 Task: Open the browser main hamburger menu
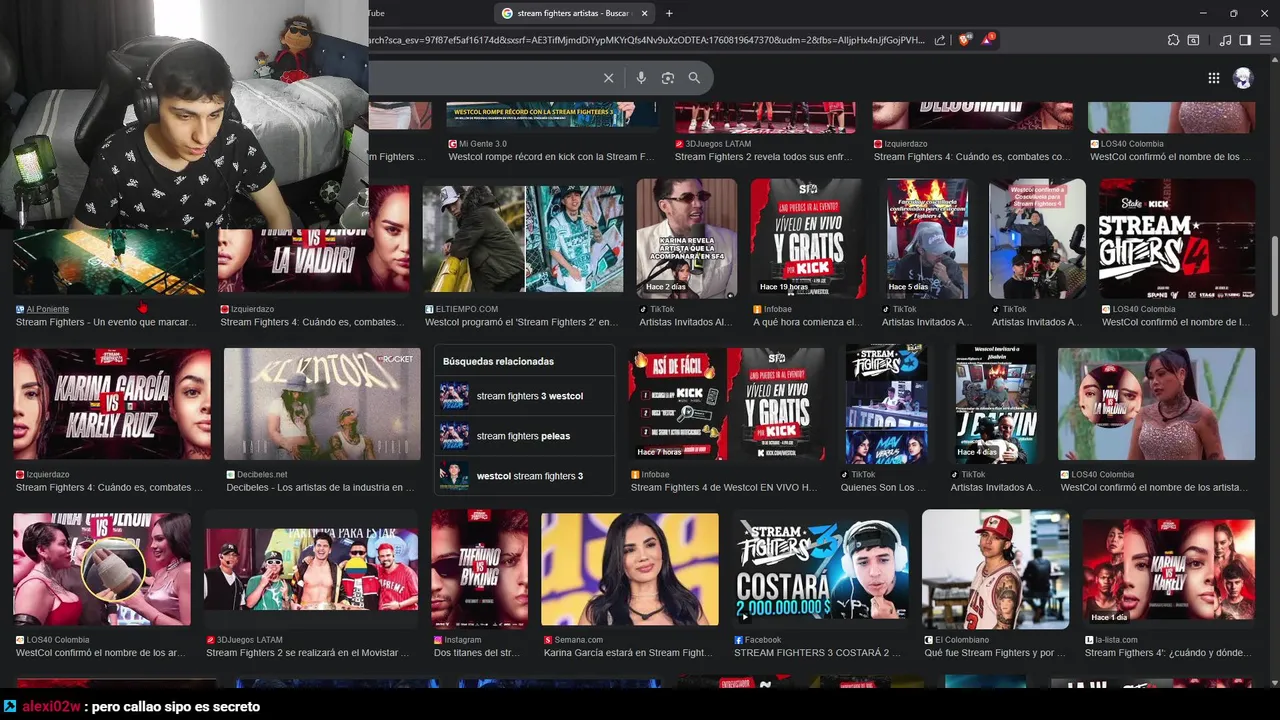[x=1264, y=40]
